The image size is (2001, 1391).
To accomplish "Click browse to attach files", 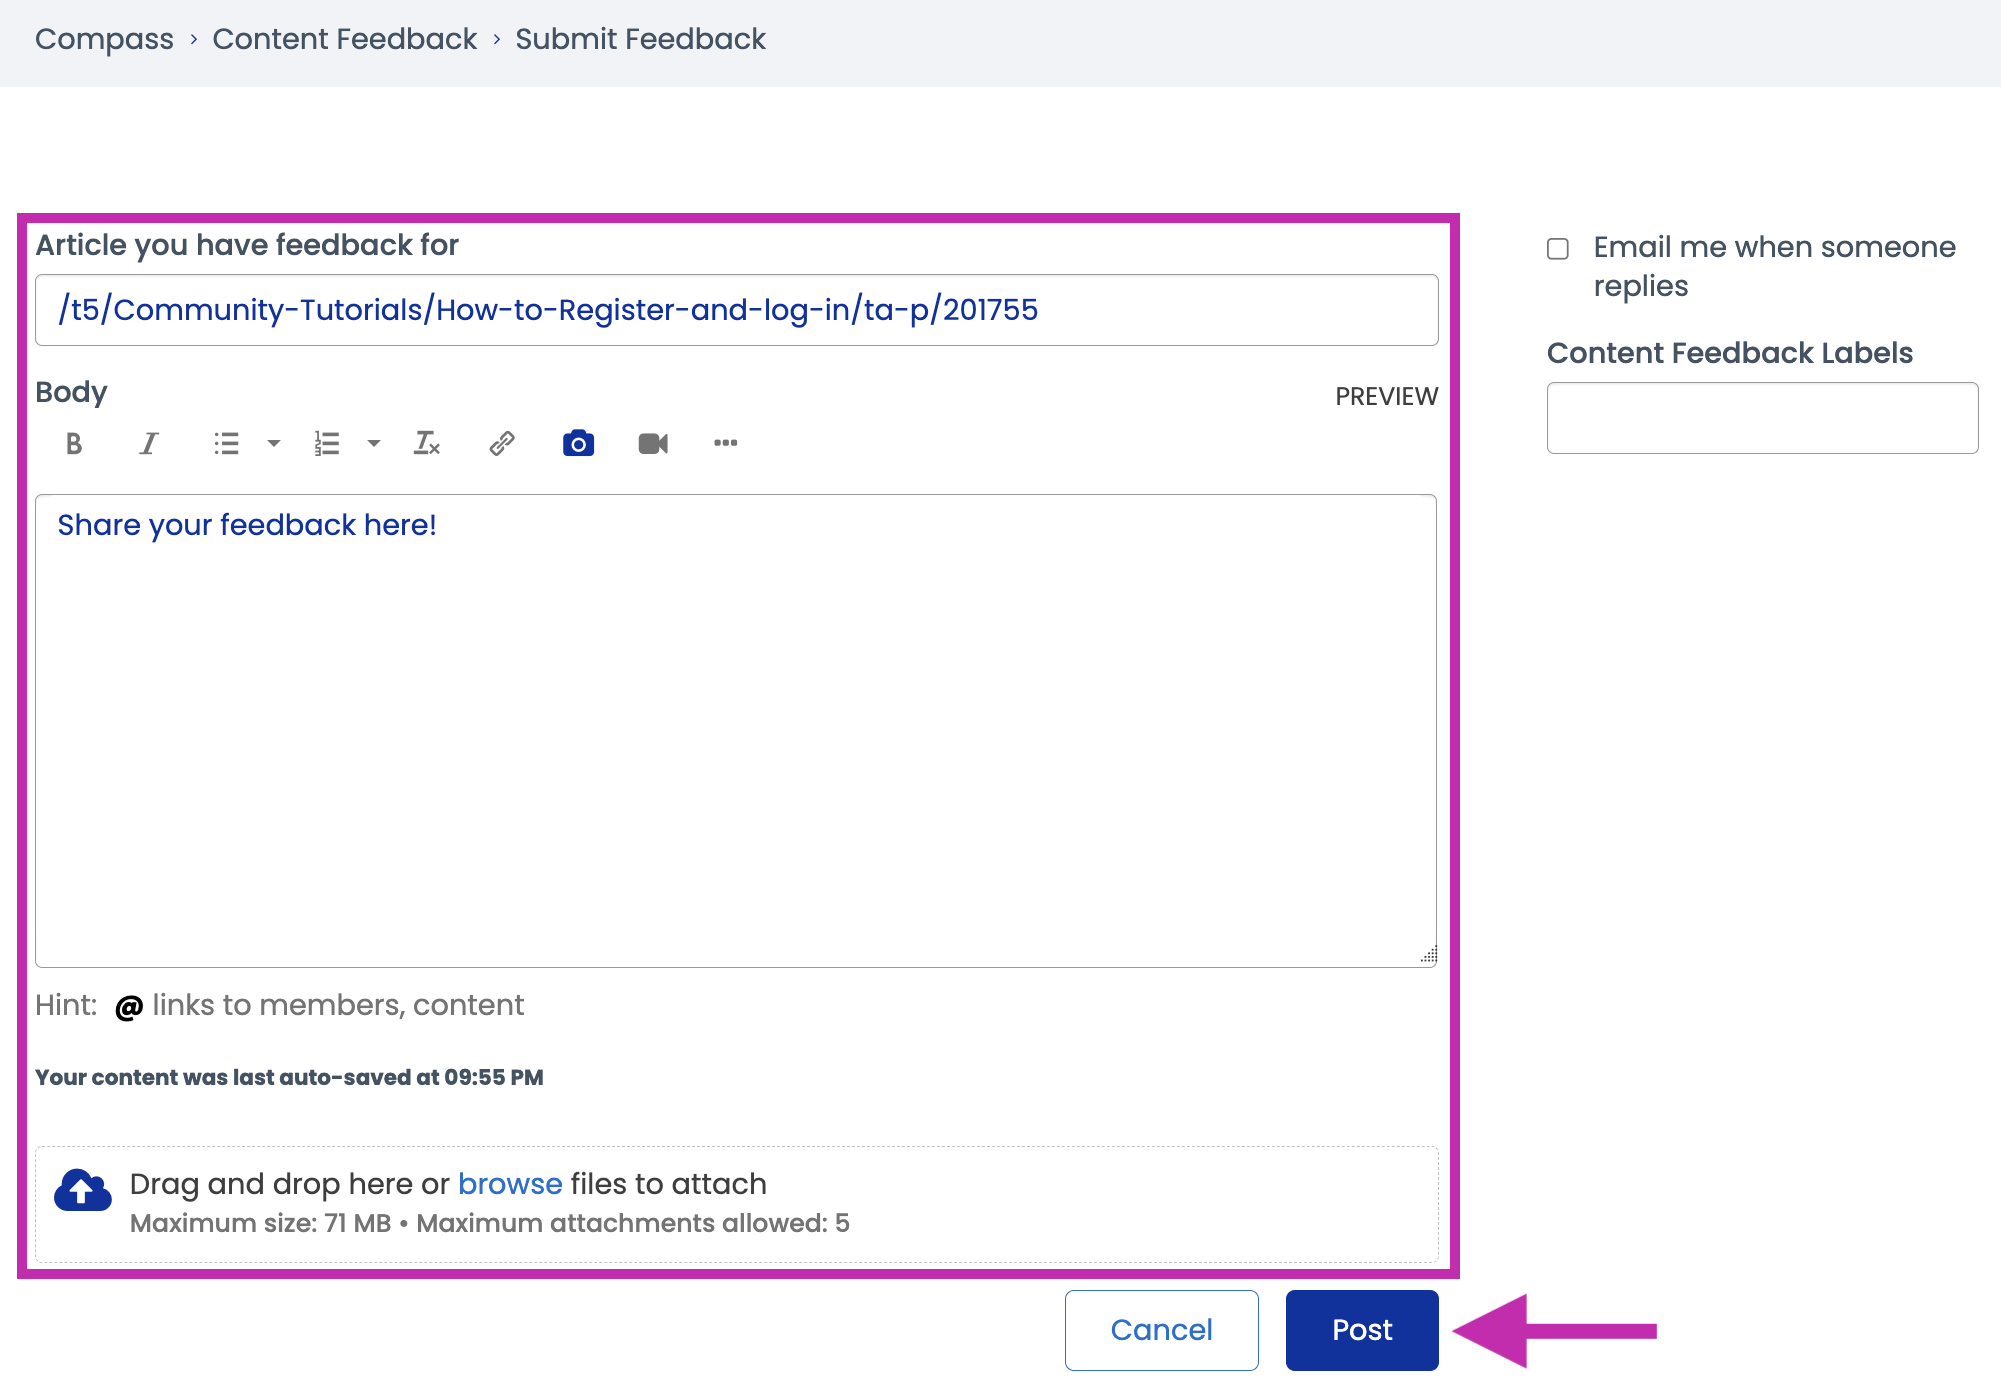I will tap(509, 1183).
